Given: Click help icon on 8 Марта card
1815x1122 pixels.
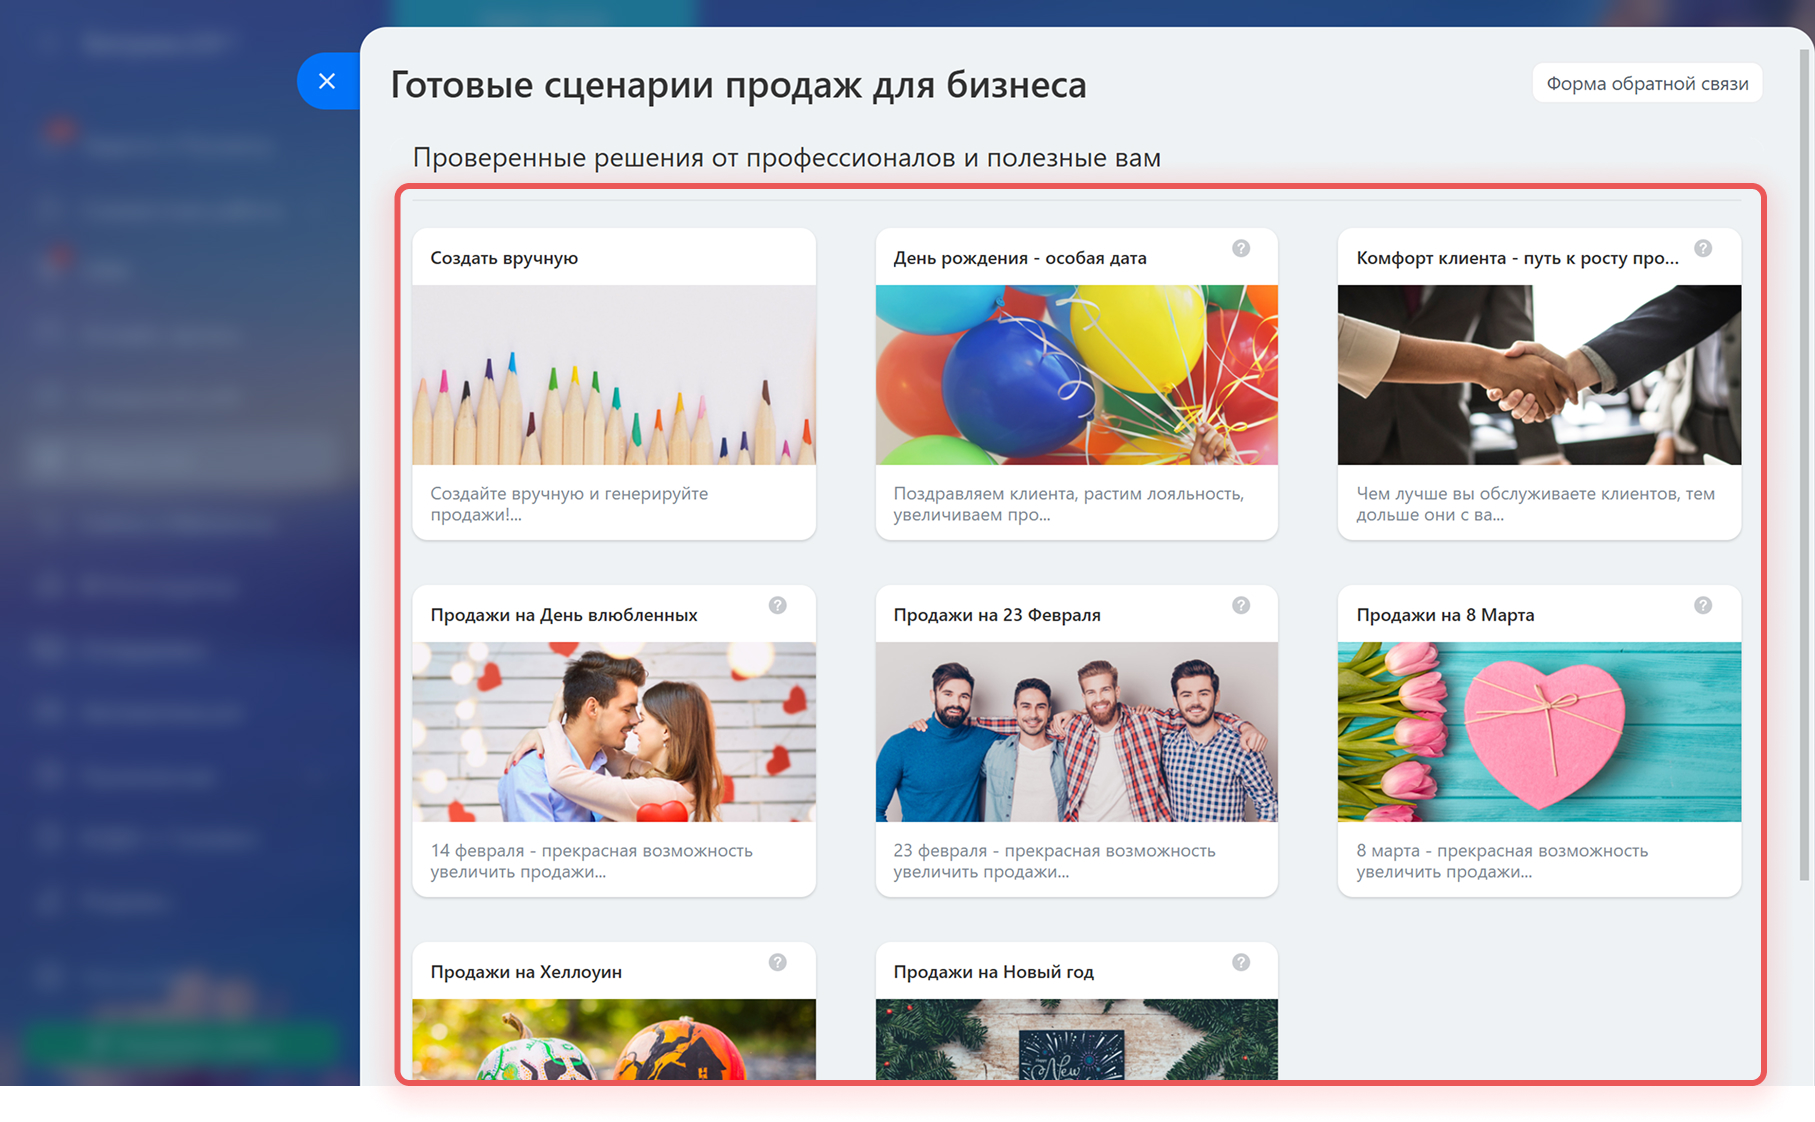Looking at the screenshot, I should click(x=1703, y=605).
